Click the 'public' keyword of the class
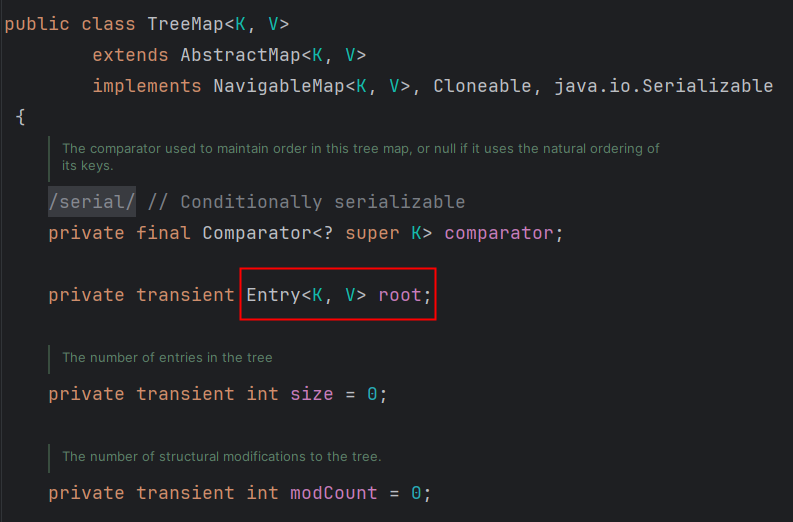793x522 pixels. 37,24
